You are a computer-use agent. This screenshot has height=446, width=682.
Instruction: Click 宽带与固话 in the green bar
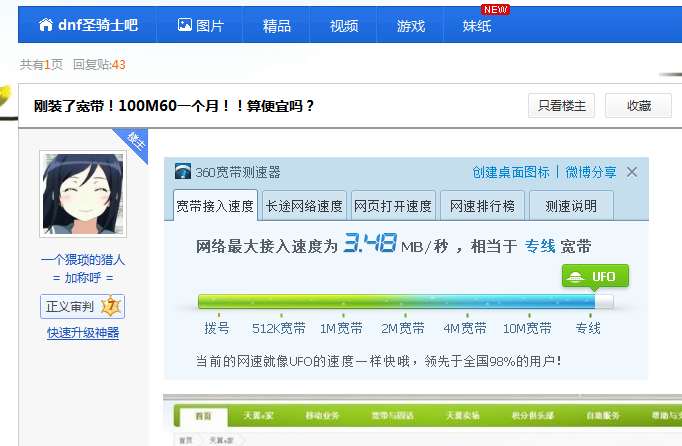tap(392, 416)
